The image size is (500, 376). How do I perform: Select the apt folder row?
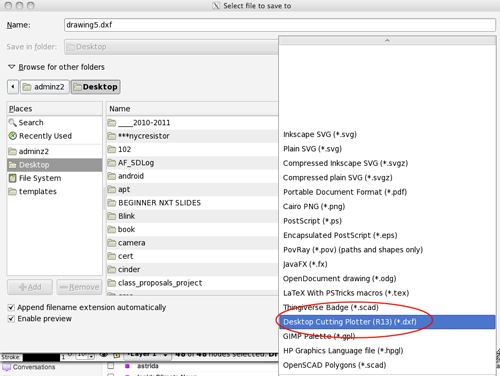pos(192,190)
